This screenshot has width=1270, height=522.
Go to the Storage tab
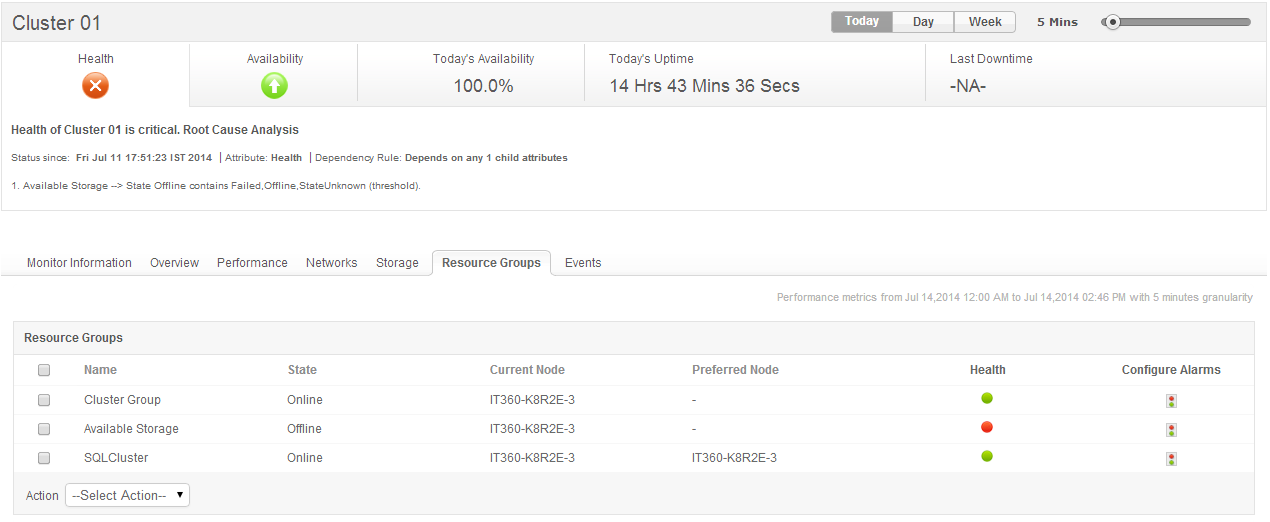397,263
